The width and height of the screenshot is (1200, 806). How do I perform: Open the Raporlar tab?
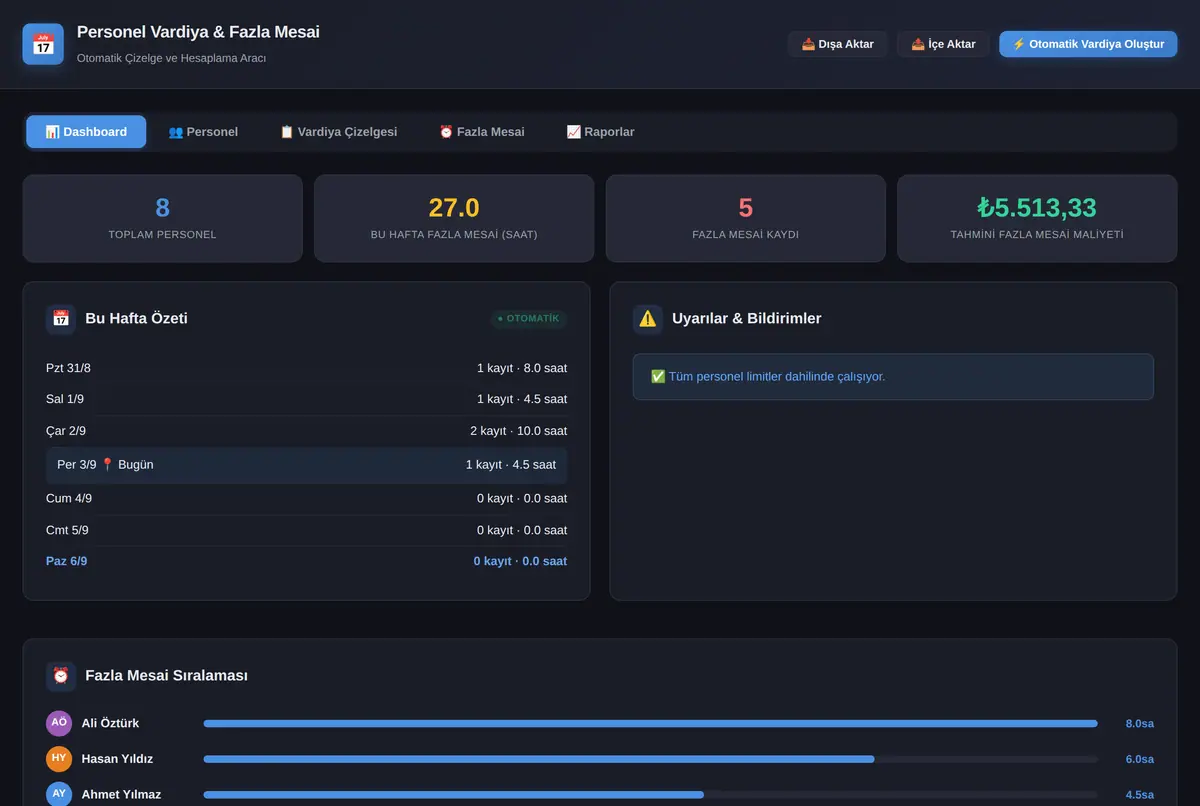[x=600, y=132]
